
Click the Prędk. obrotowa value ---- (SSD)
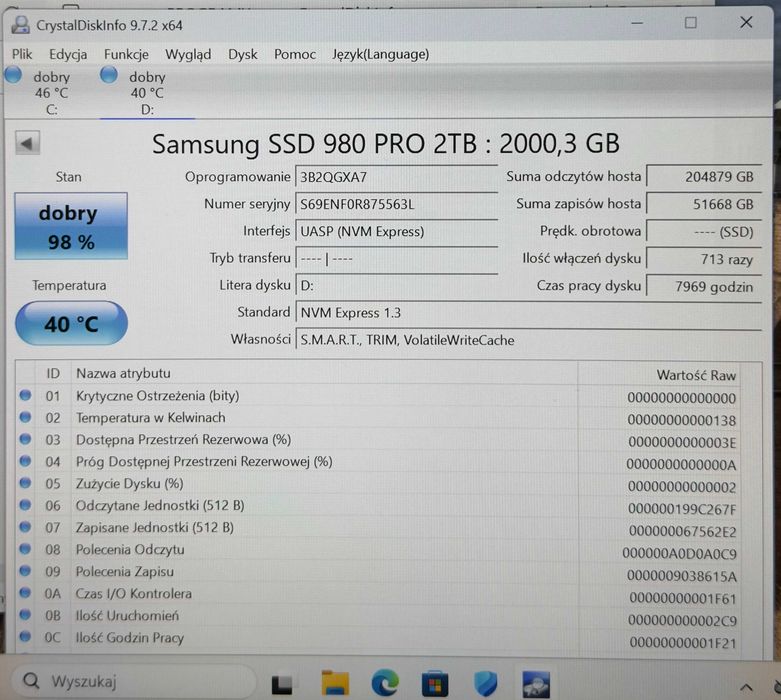pos(704,232)
